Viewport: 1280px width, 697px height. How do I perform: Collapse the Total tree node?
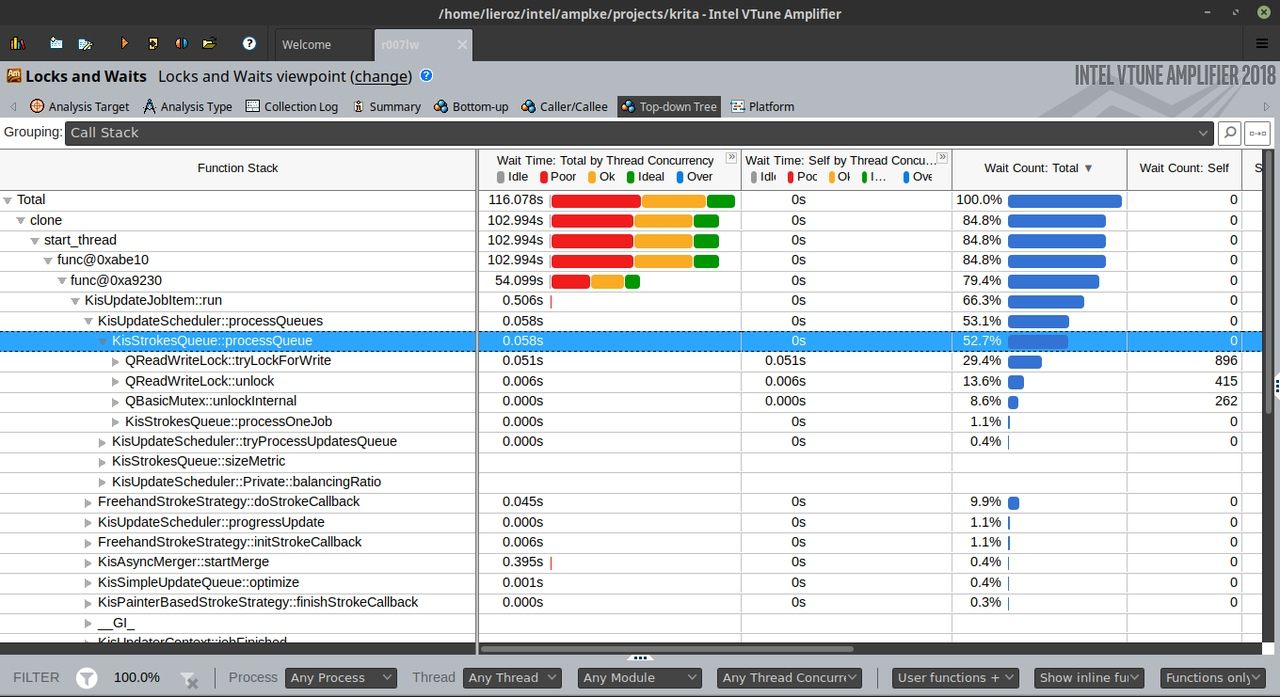tap(8, 200)
